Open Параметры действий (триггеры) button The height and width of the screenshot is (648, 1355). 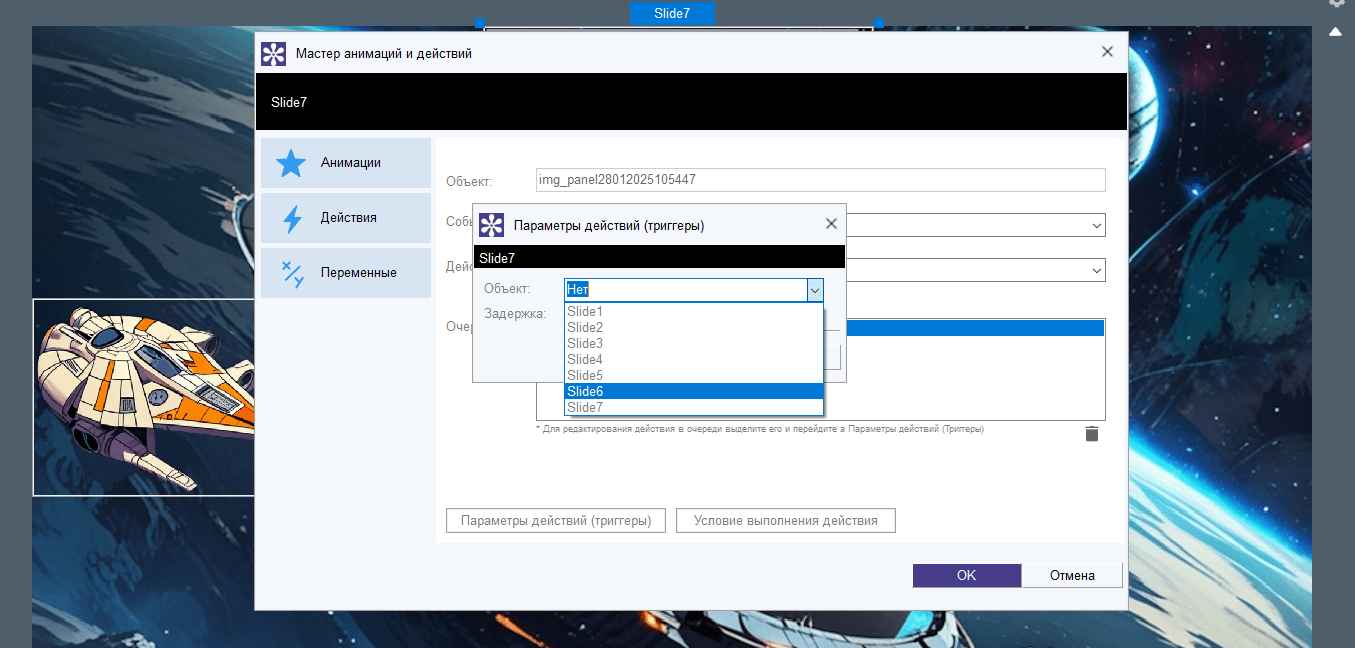pyautogui.click(x=556, y=520)
